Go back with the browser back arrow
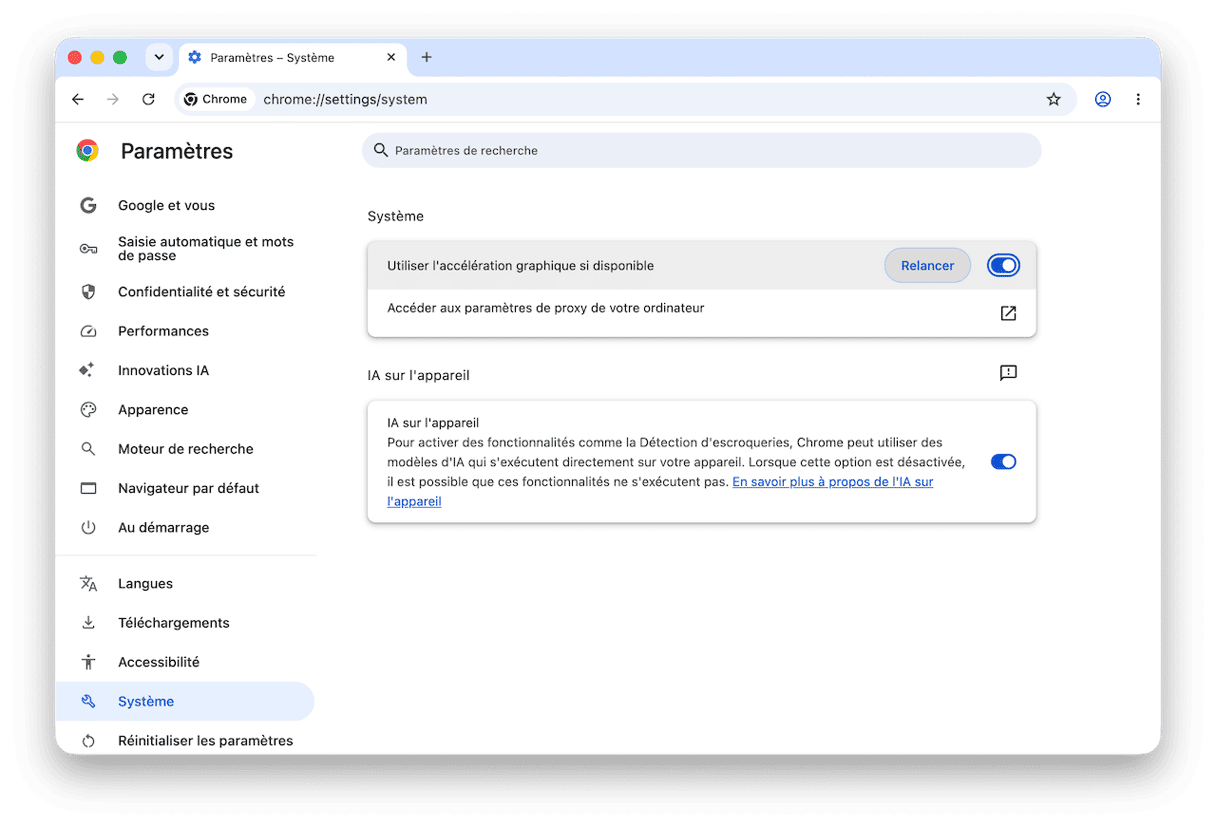This screenshot has height=827, width=1216. pos(78,99)
